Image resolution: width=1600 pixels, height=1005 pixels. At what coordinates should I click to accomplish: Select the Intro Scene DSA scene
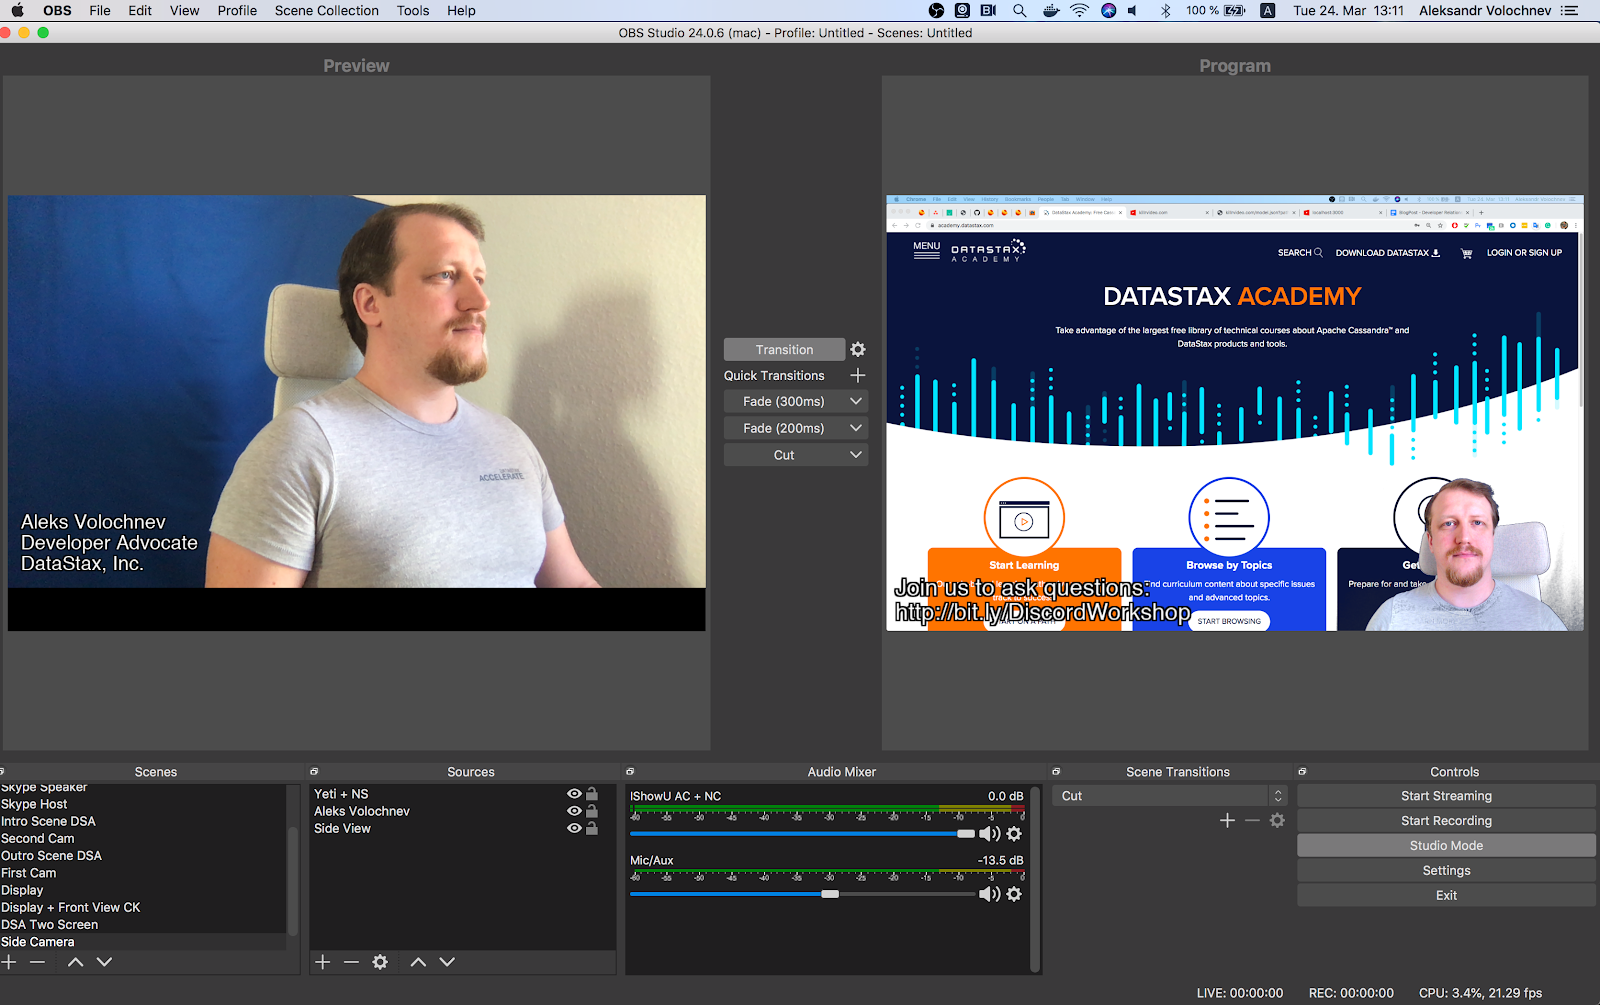[x=48, y=821]
